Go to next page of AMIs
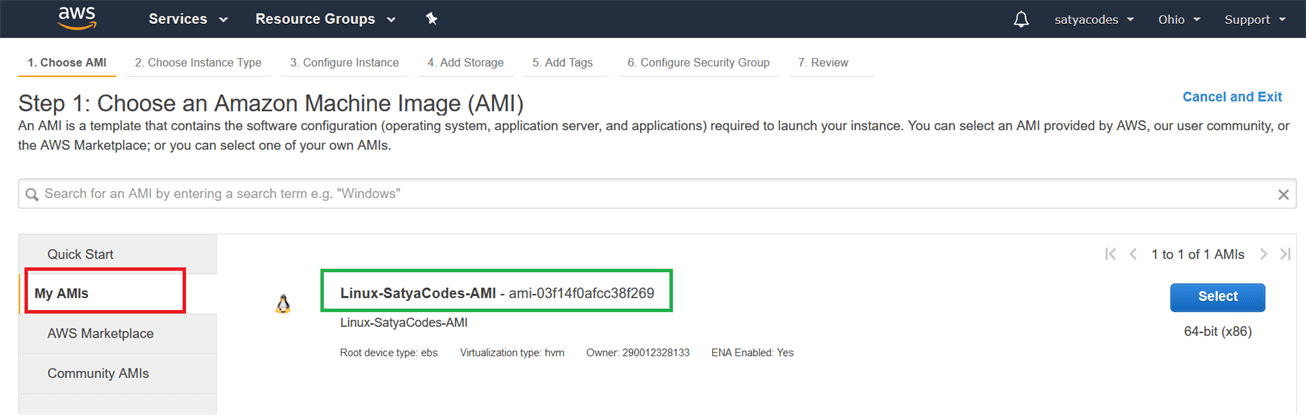This screenshot has width=1306, height=415. point(1264,254)
